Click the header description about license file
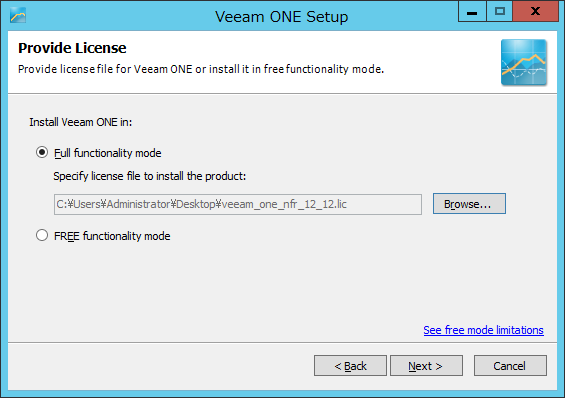This screenshot has width=565, height=398. (201, 69)
